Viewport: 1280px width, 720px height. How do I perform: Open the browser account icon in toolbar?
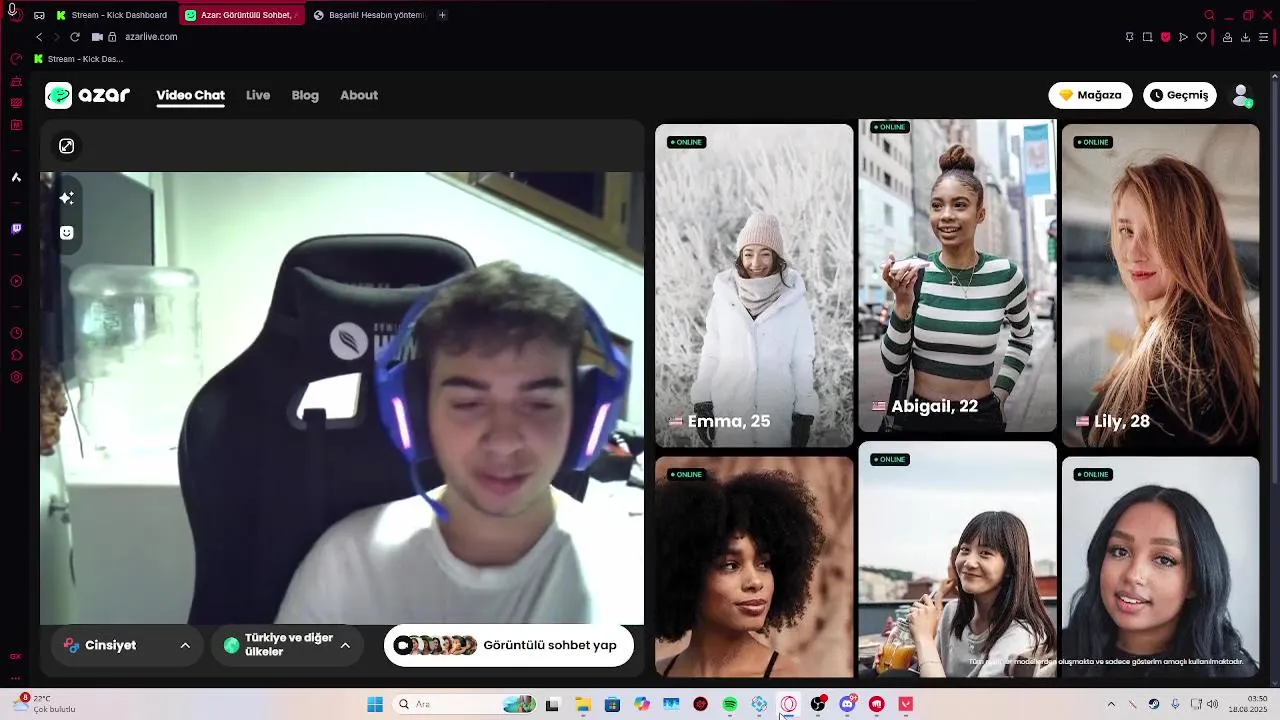1227,37
